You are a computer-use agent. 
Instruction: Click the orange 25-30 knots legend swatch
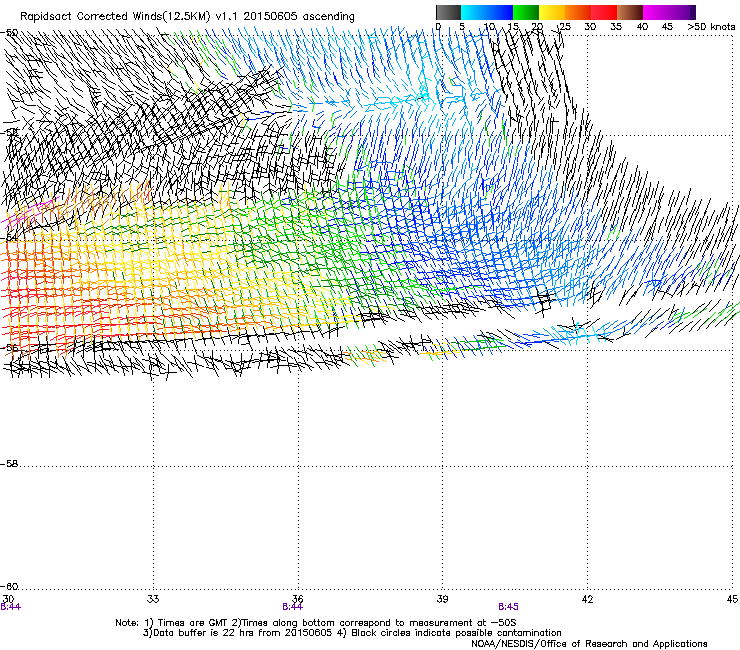point(578,12)
